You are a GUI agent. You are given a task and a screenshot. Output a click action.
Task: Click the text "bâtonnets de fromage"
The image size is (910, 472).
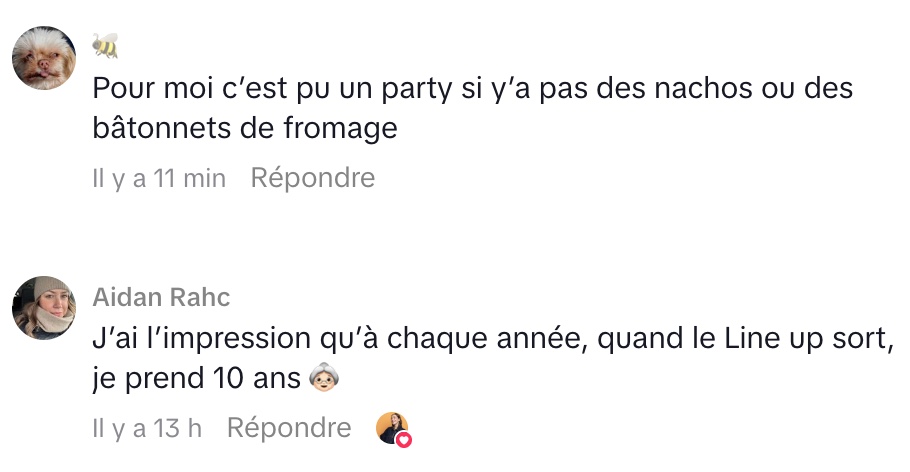point(245,129)
